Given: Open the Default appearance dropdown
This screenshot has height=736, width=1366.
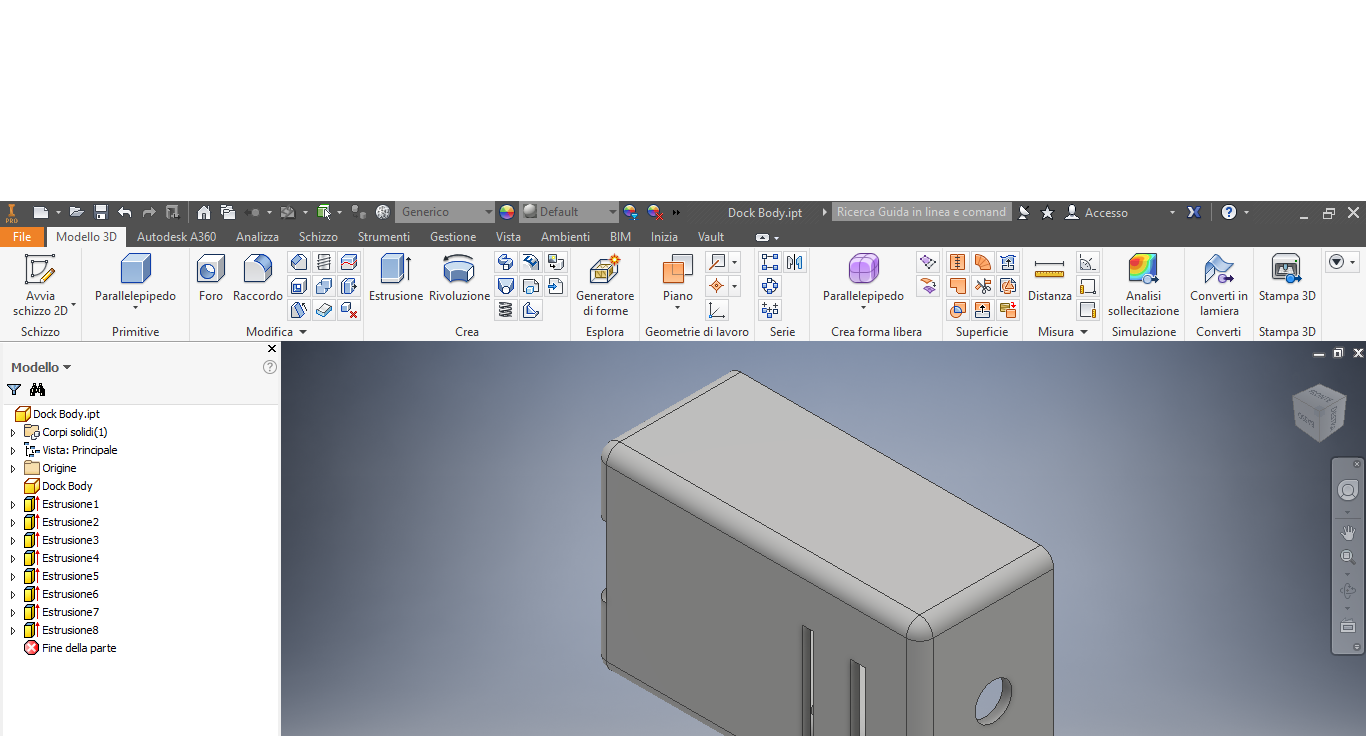Looking at the screenshot, I should click(569, 212).
